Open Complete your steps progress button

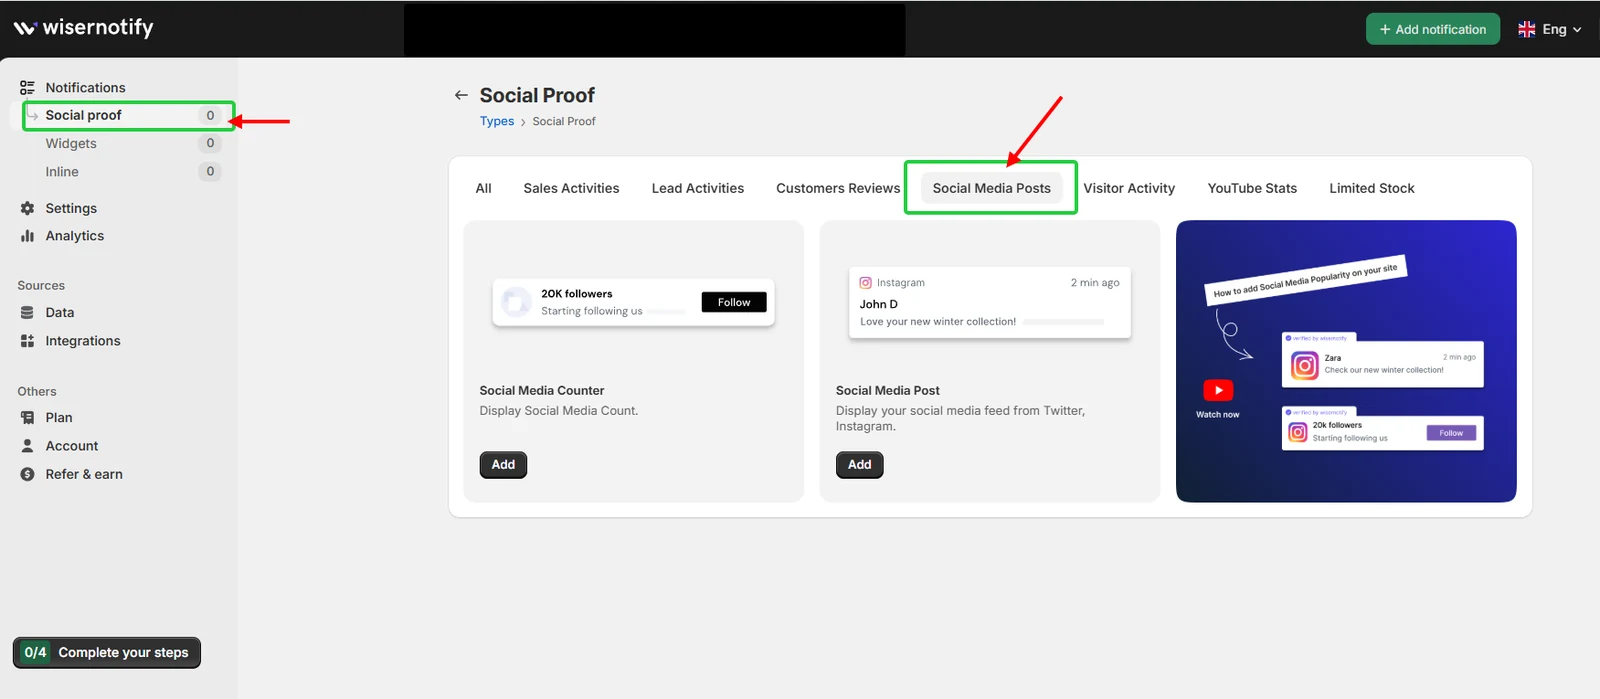107,653
